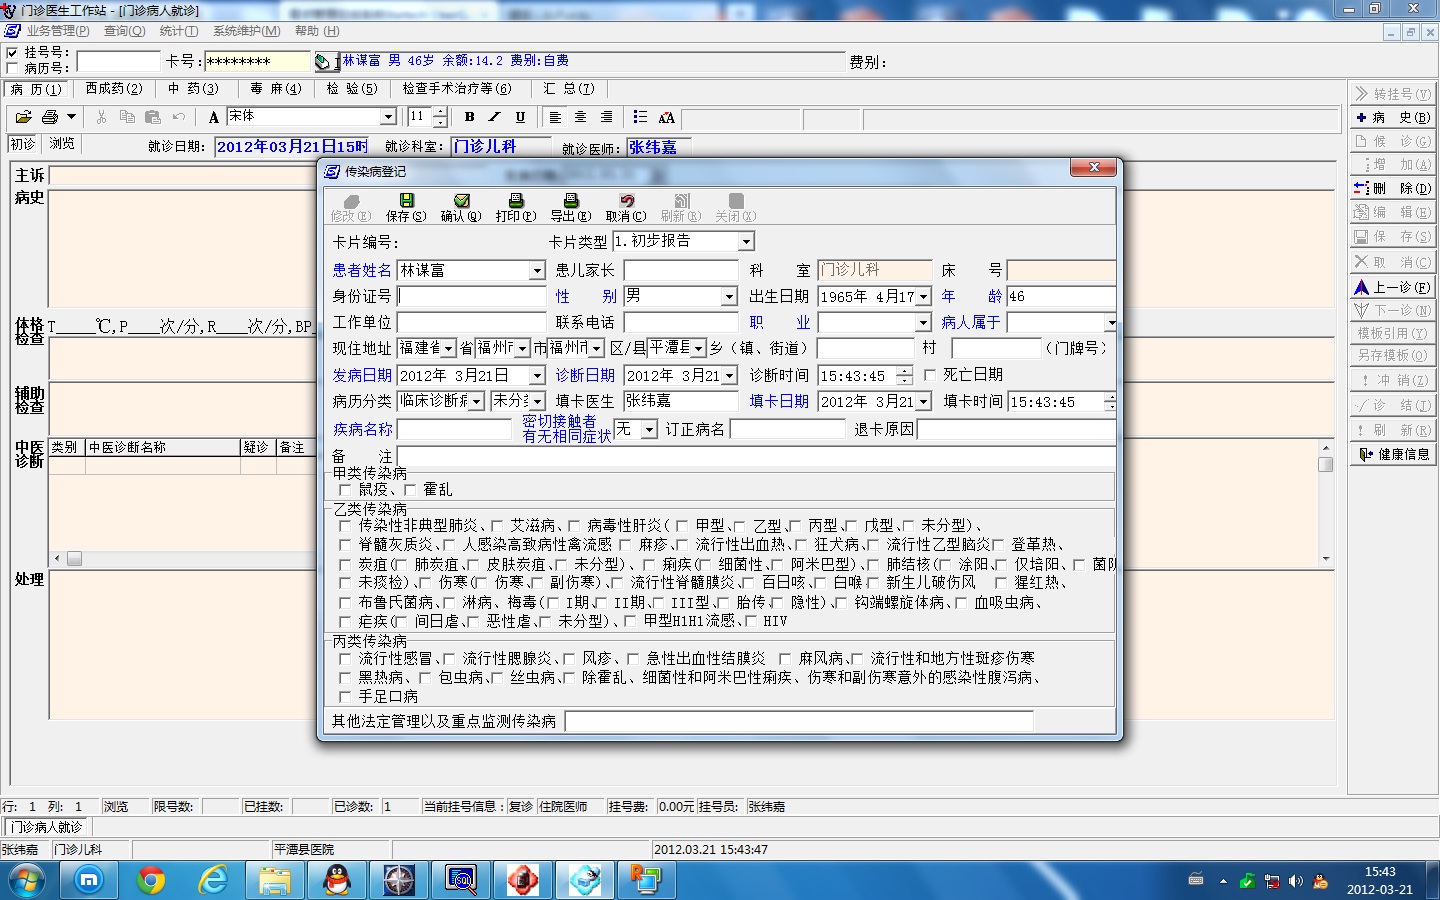Click 确认(Q) confirm icon in the dialog
1440x900 pixels.
461,208
